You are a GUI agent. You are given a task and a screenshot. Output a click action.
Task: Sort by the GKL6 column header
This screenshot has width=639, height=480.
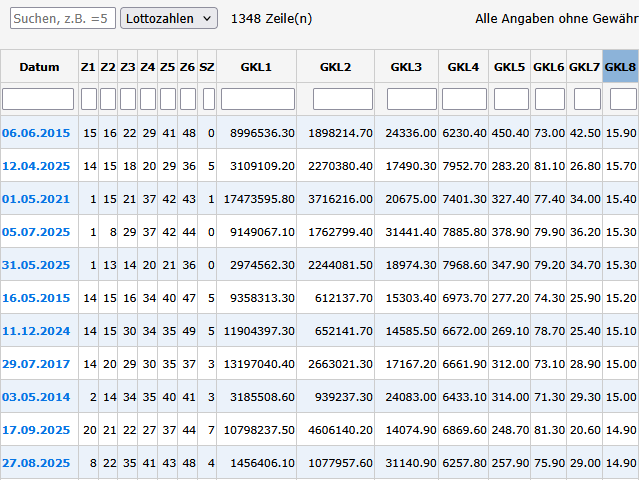pyautogui.click(x=549, y=66)
